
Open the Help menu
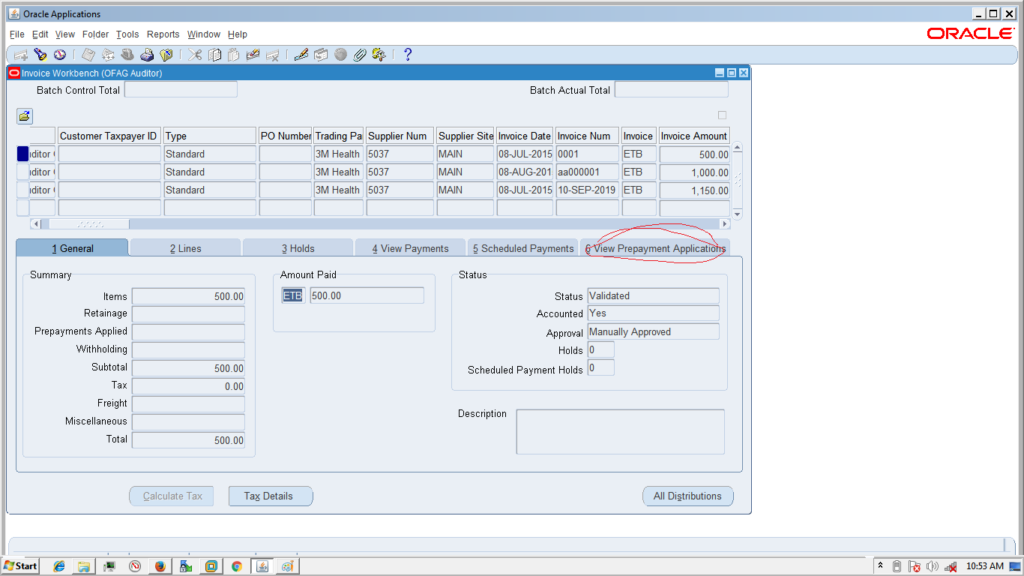point(237,34)
